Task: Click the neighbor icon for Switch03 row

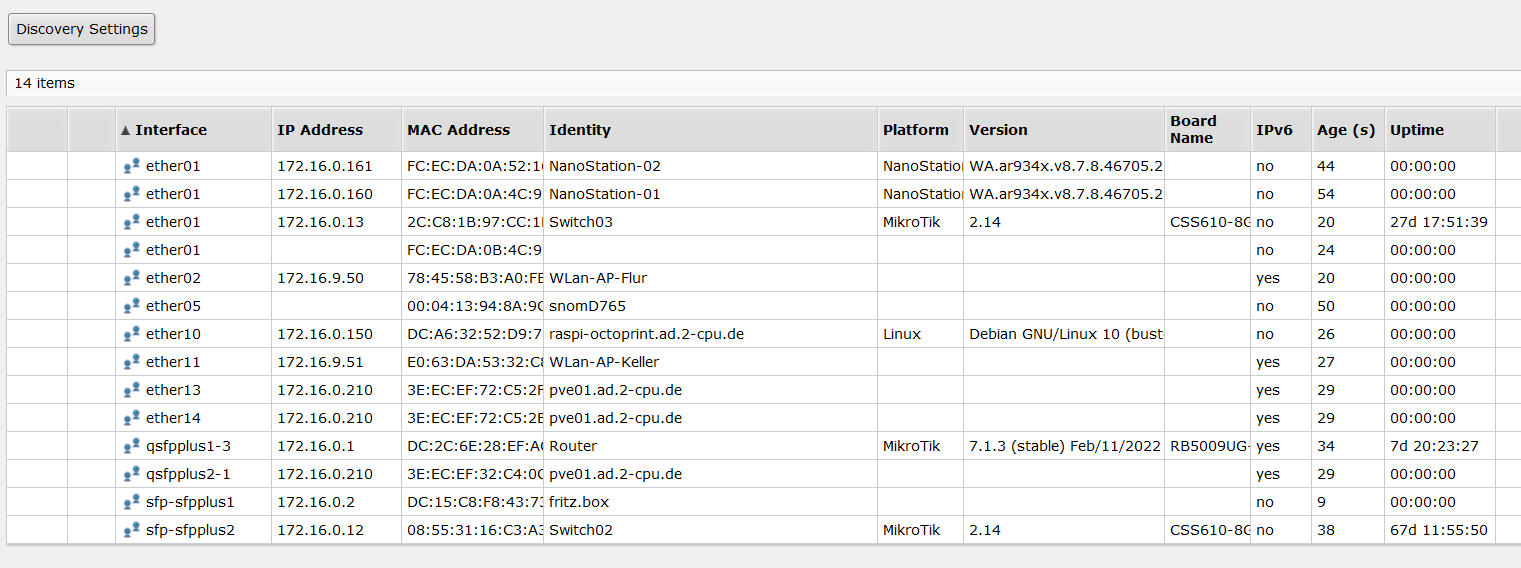Action: [131, 222]
